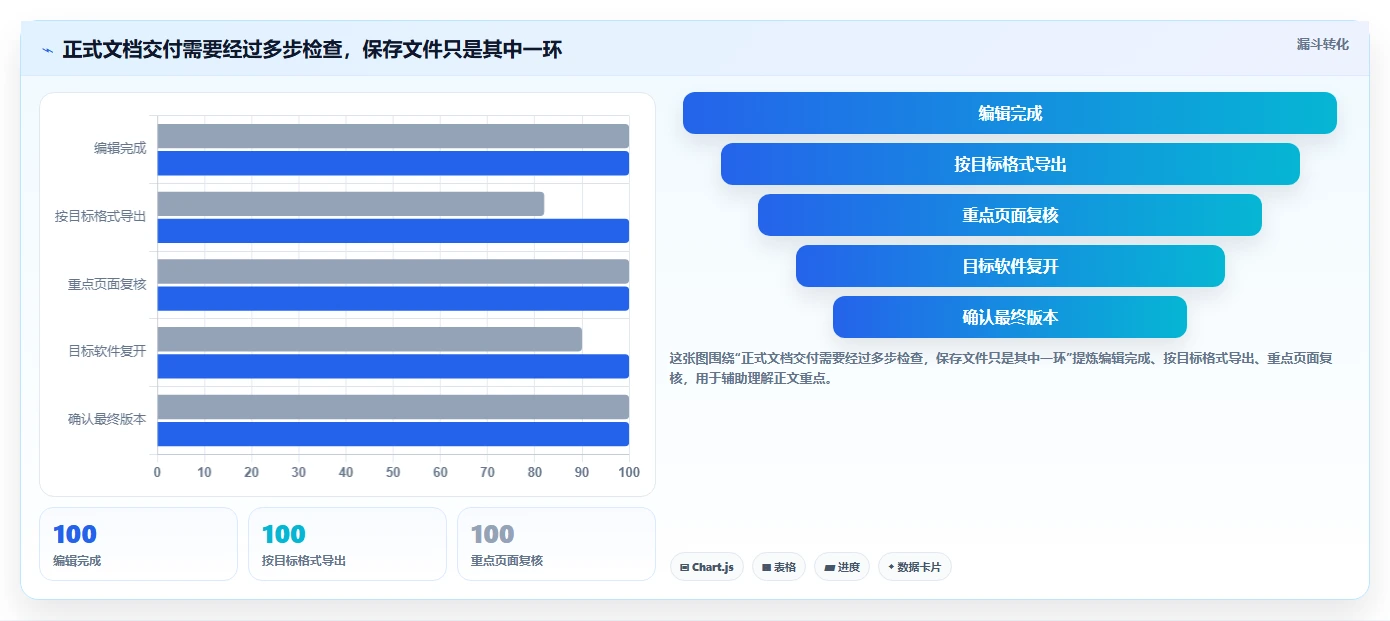Click the blue chart bar for 按目标格式导出
Screen dimensions: 1390x621
(x=393, y=231)
